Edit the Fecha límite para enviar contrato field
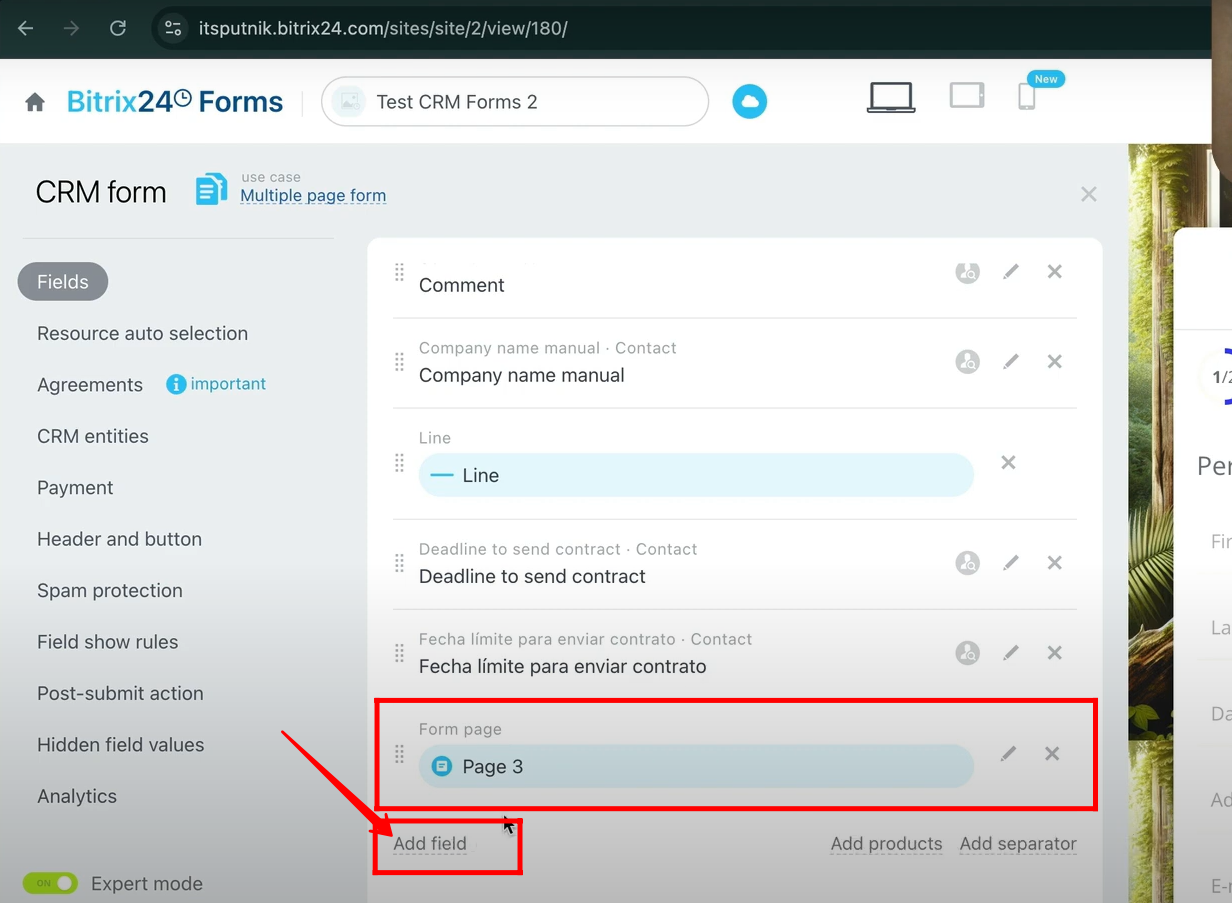The image size is (1232, 903). 1011,652
